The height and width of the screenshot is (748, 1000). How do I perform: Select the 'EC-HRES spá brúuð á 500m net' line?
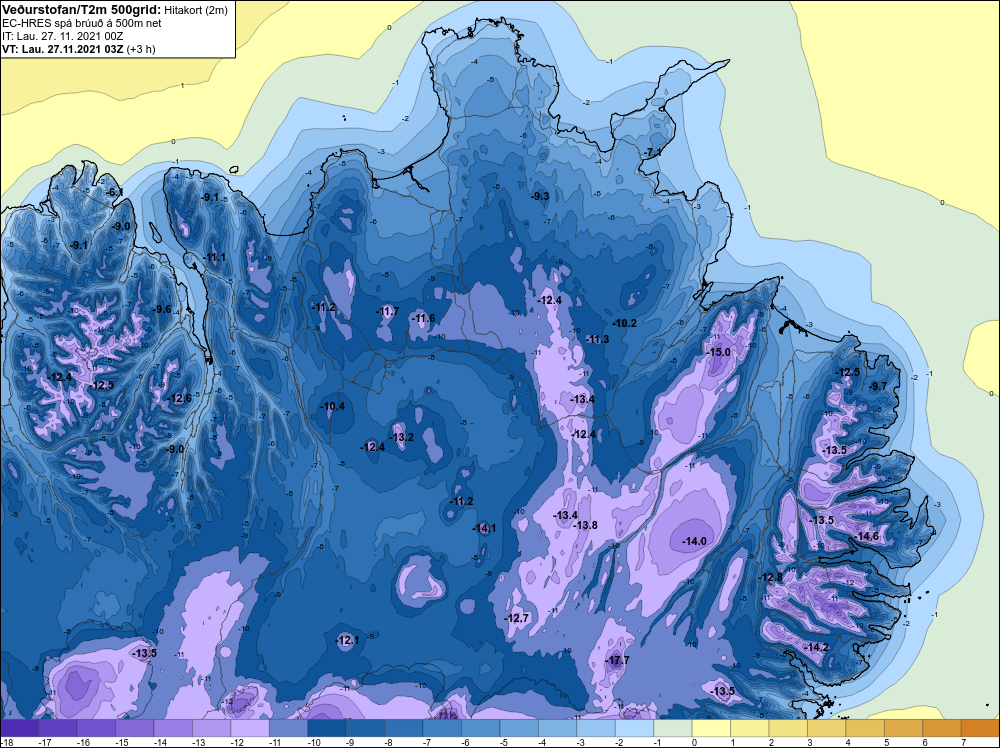click(82, 23)
